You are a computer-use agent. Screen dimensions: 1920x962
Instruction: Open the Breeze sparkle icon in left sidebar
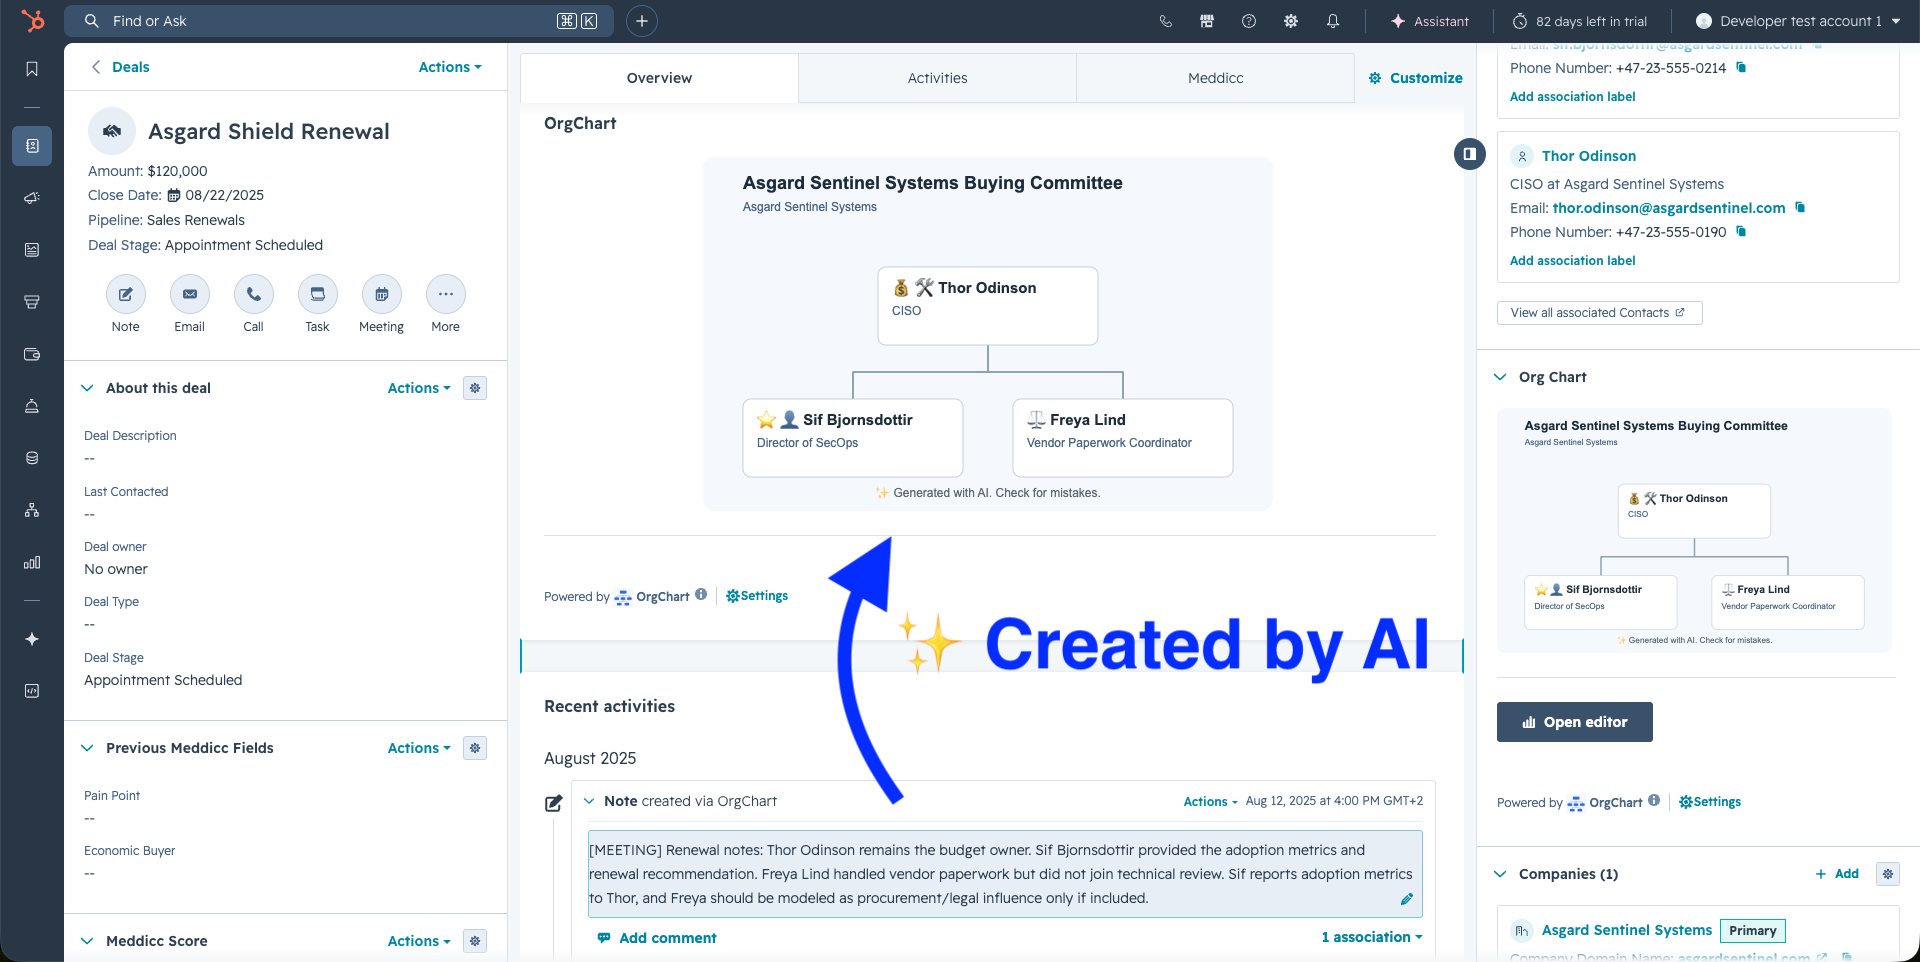coord(32,639)
